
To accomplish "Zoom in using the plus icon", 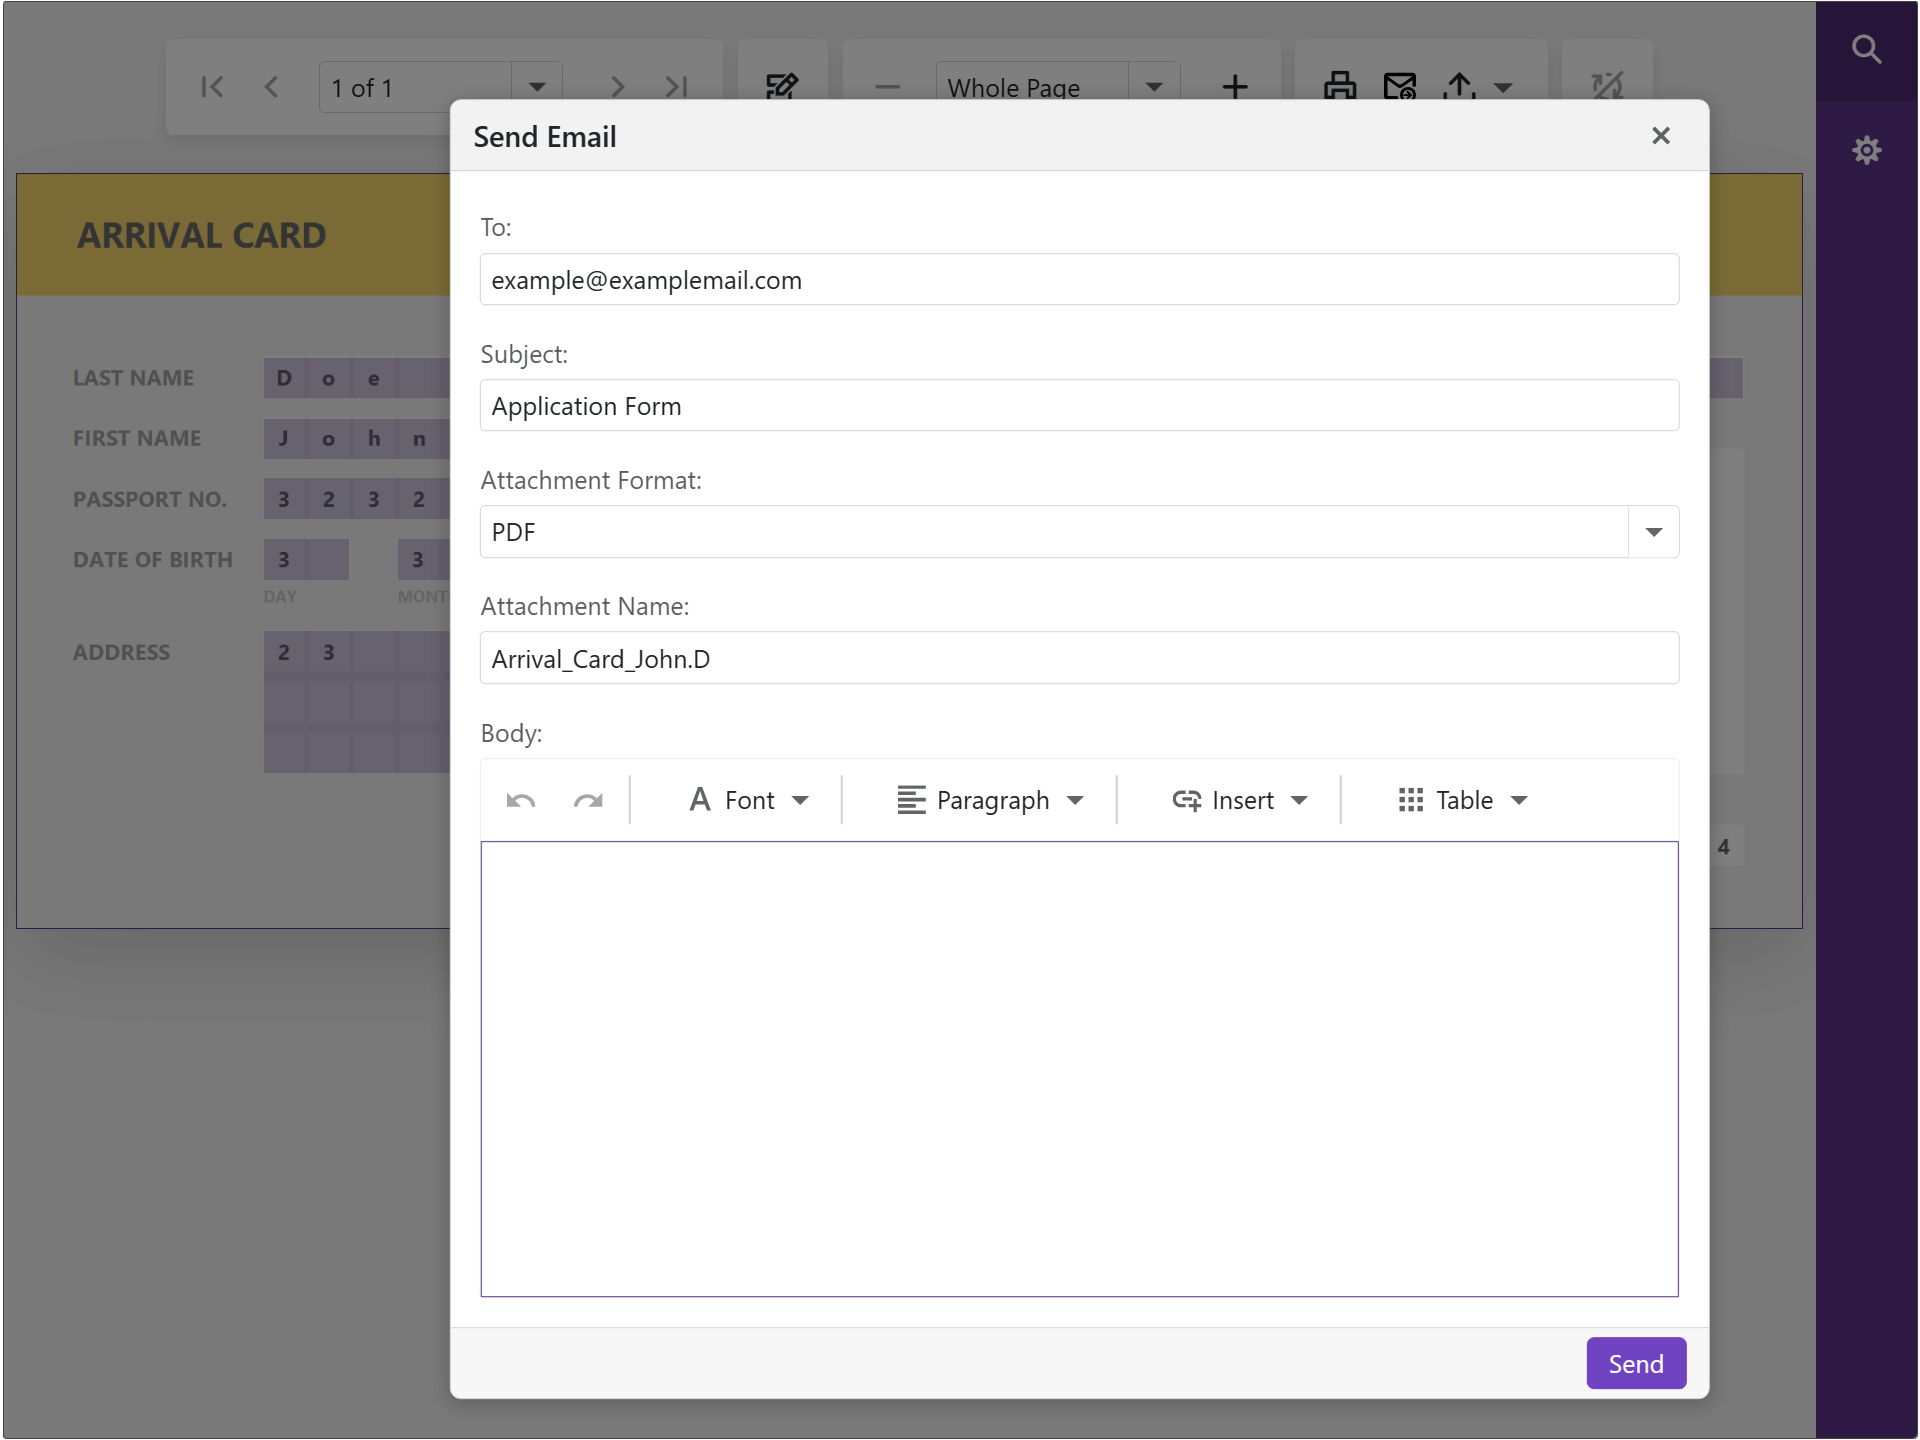I will pos(1235,87).
